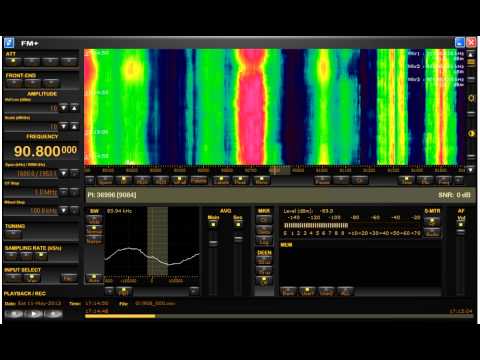Image resolution: width=480 pixels, height=360 pixels.
Task: Click the shaded filter passband in BW display
Action: [158, 242]
